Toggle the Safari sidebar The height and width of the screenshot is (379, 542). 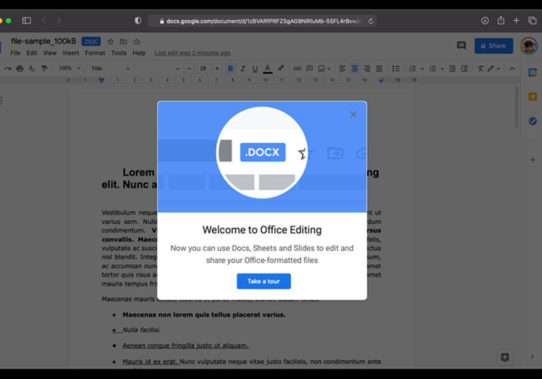pos(27,21)
